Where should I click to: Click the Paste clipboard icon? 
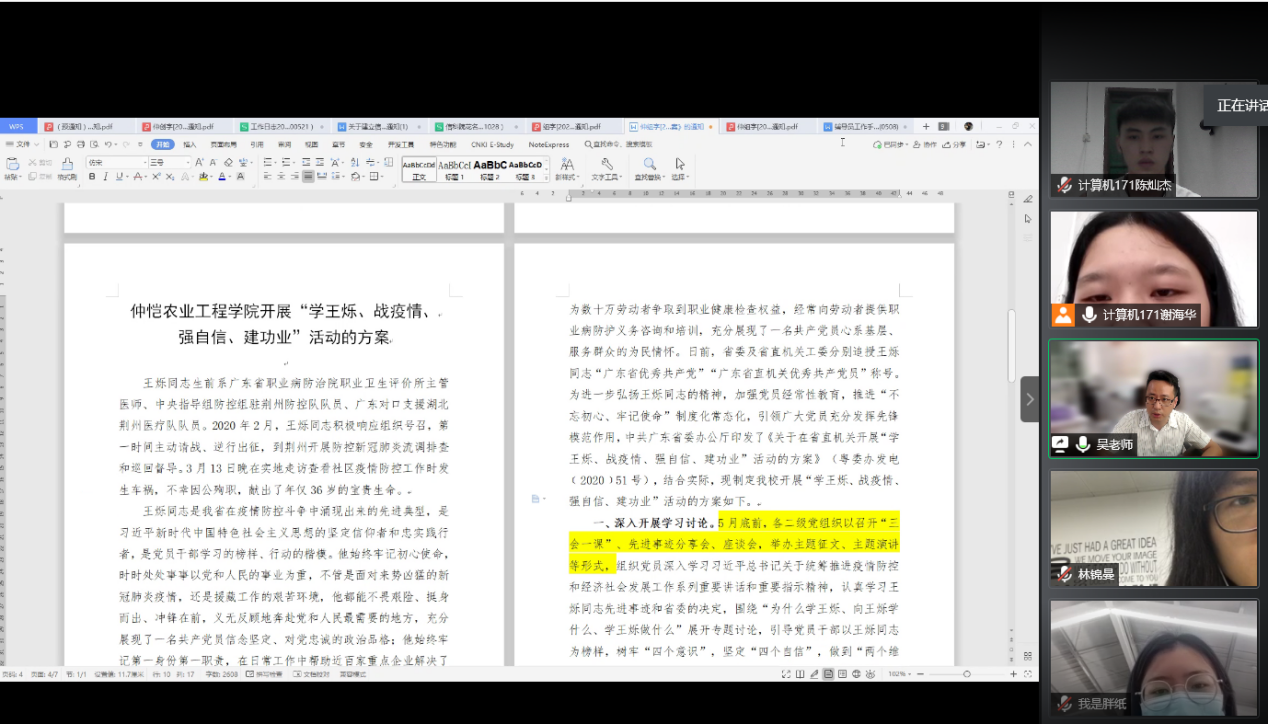pyautogui.click(x=13, y=165)
